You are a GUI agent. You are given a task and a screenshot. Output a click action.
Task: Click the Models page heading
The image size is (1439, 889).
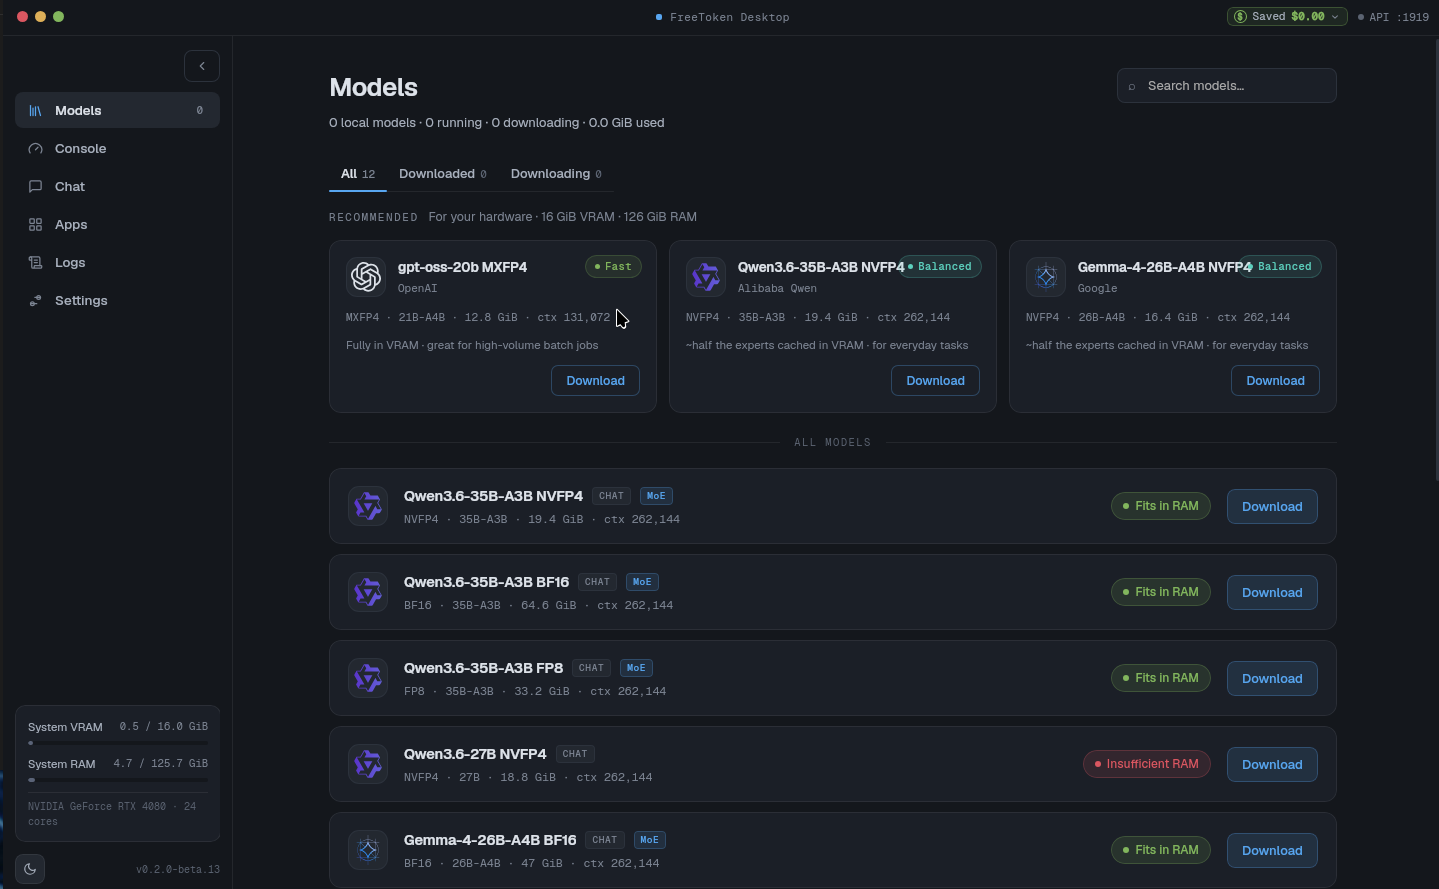coord(374,88)
